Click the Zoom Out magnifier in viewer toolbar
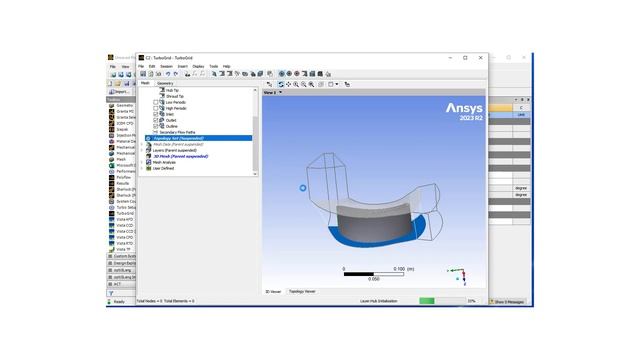Viewport: 640px width, 360px height. (x=304, y=84)
